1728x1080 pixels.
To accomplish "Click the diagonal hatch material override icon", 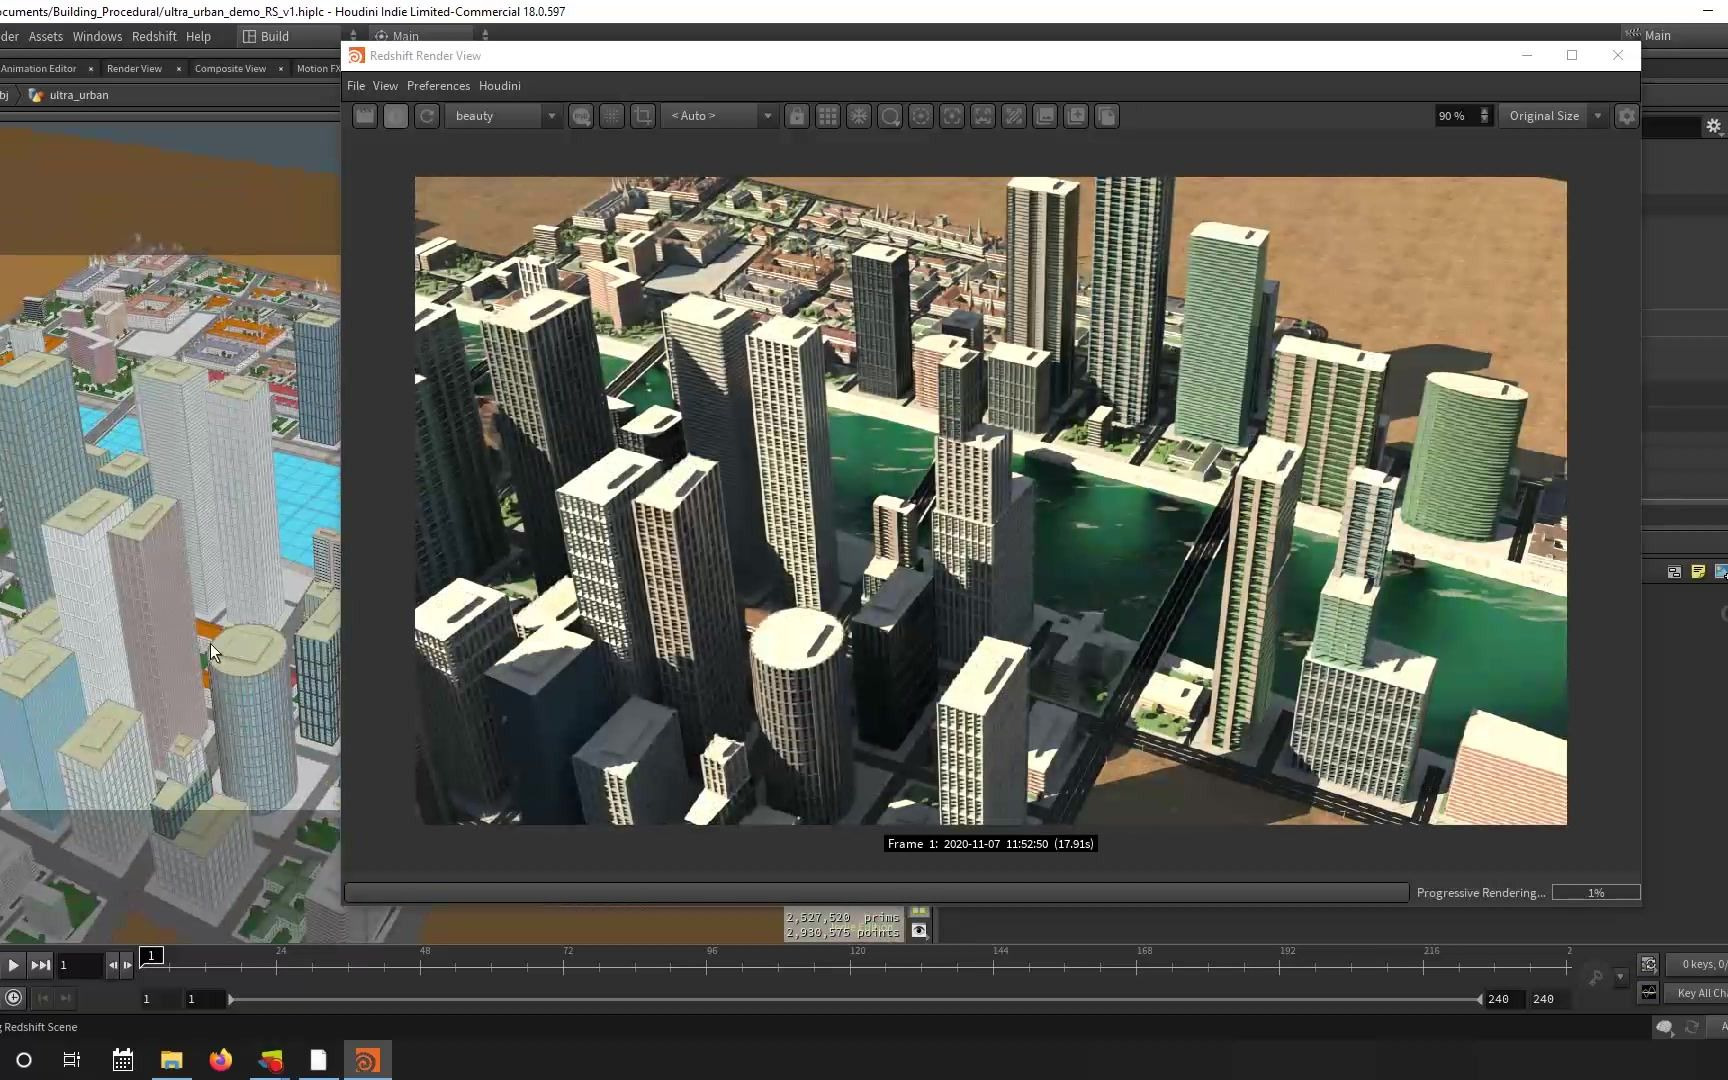I will point(1014,116).
